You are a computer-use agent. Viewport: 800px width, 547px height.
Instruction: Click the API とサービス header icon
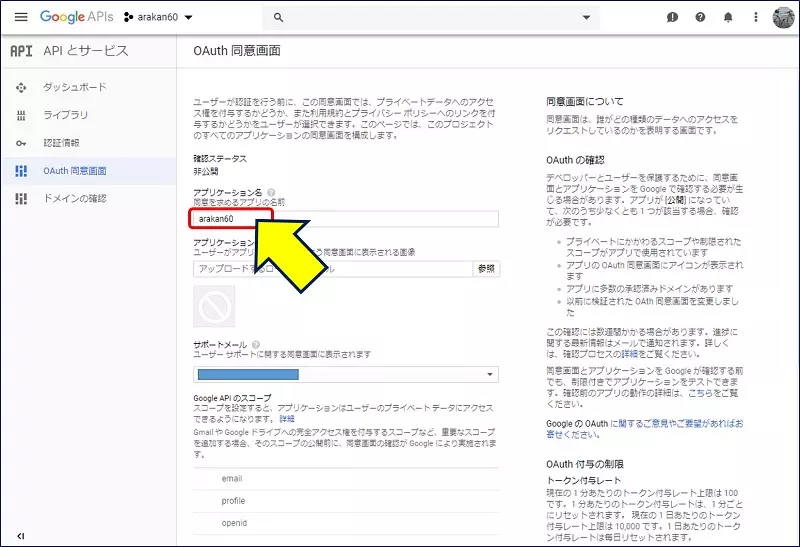21,51
